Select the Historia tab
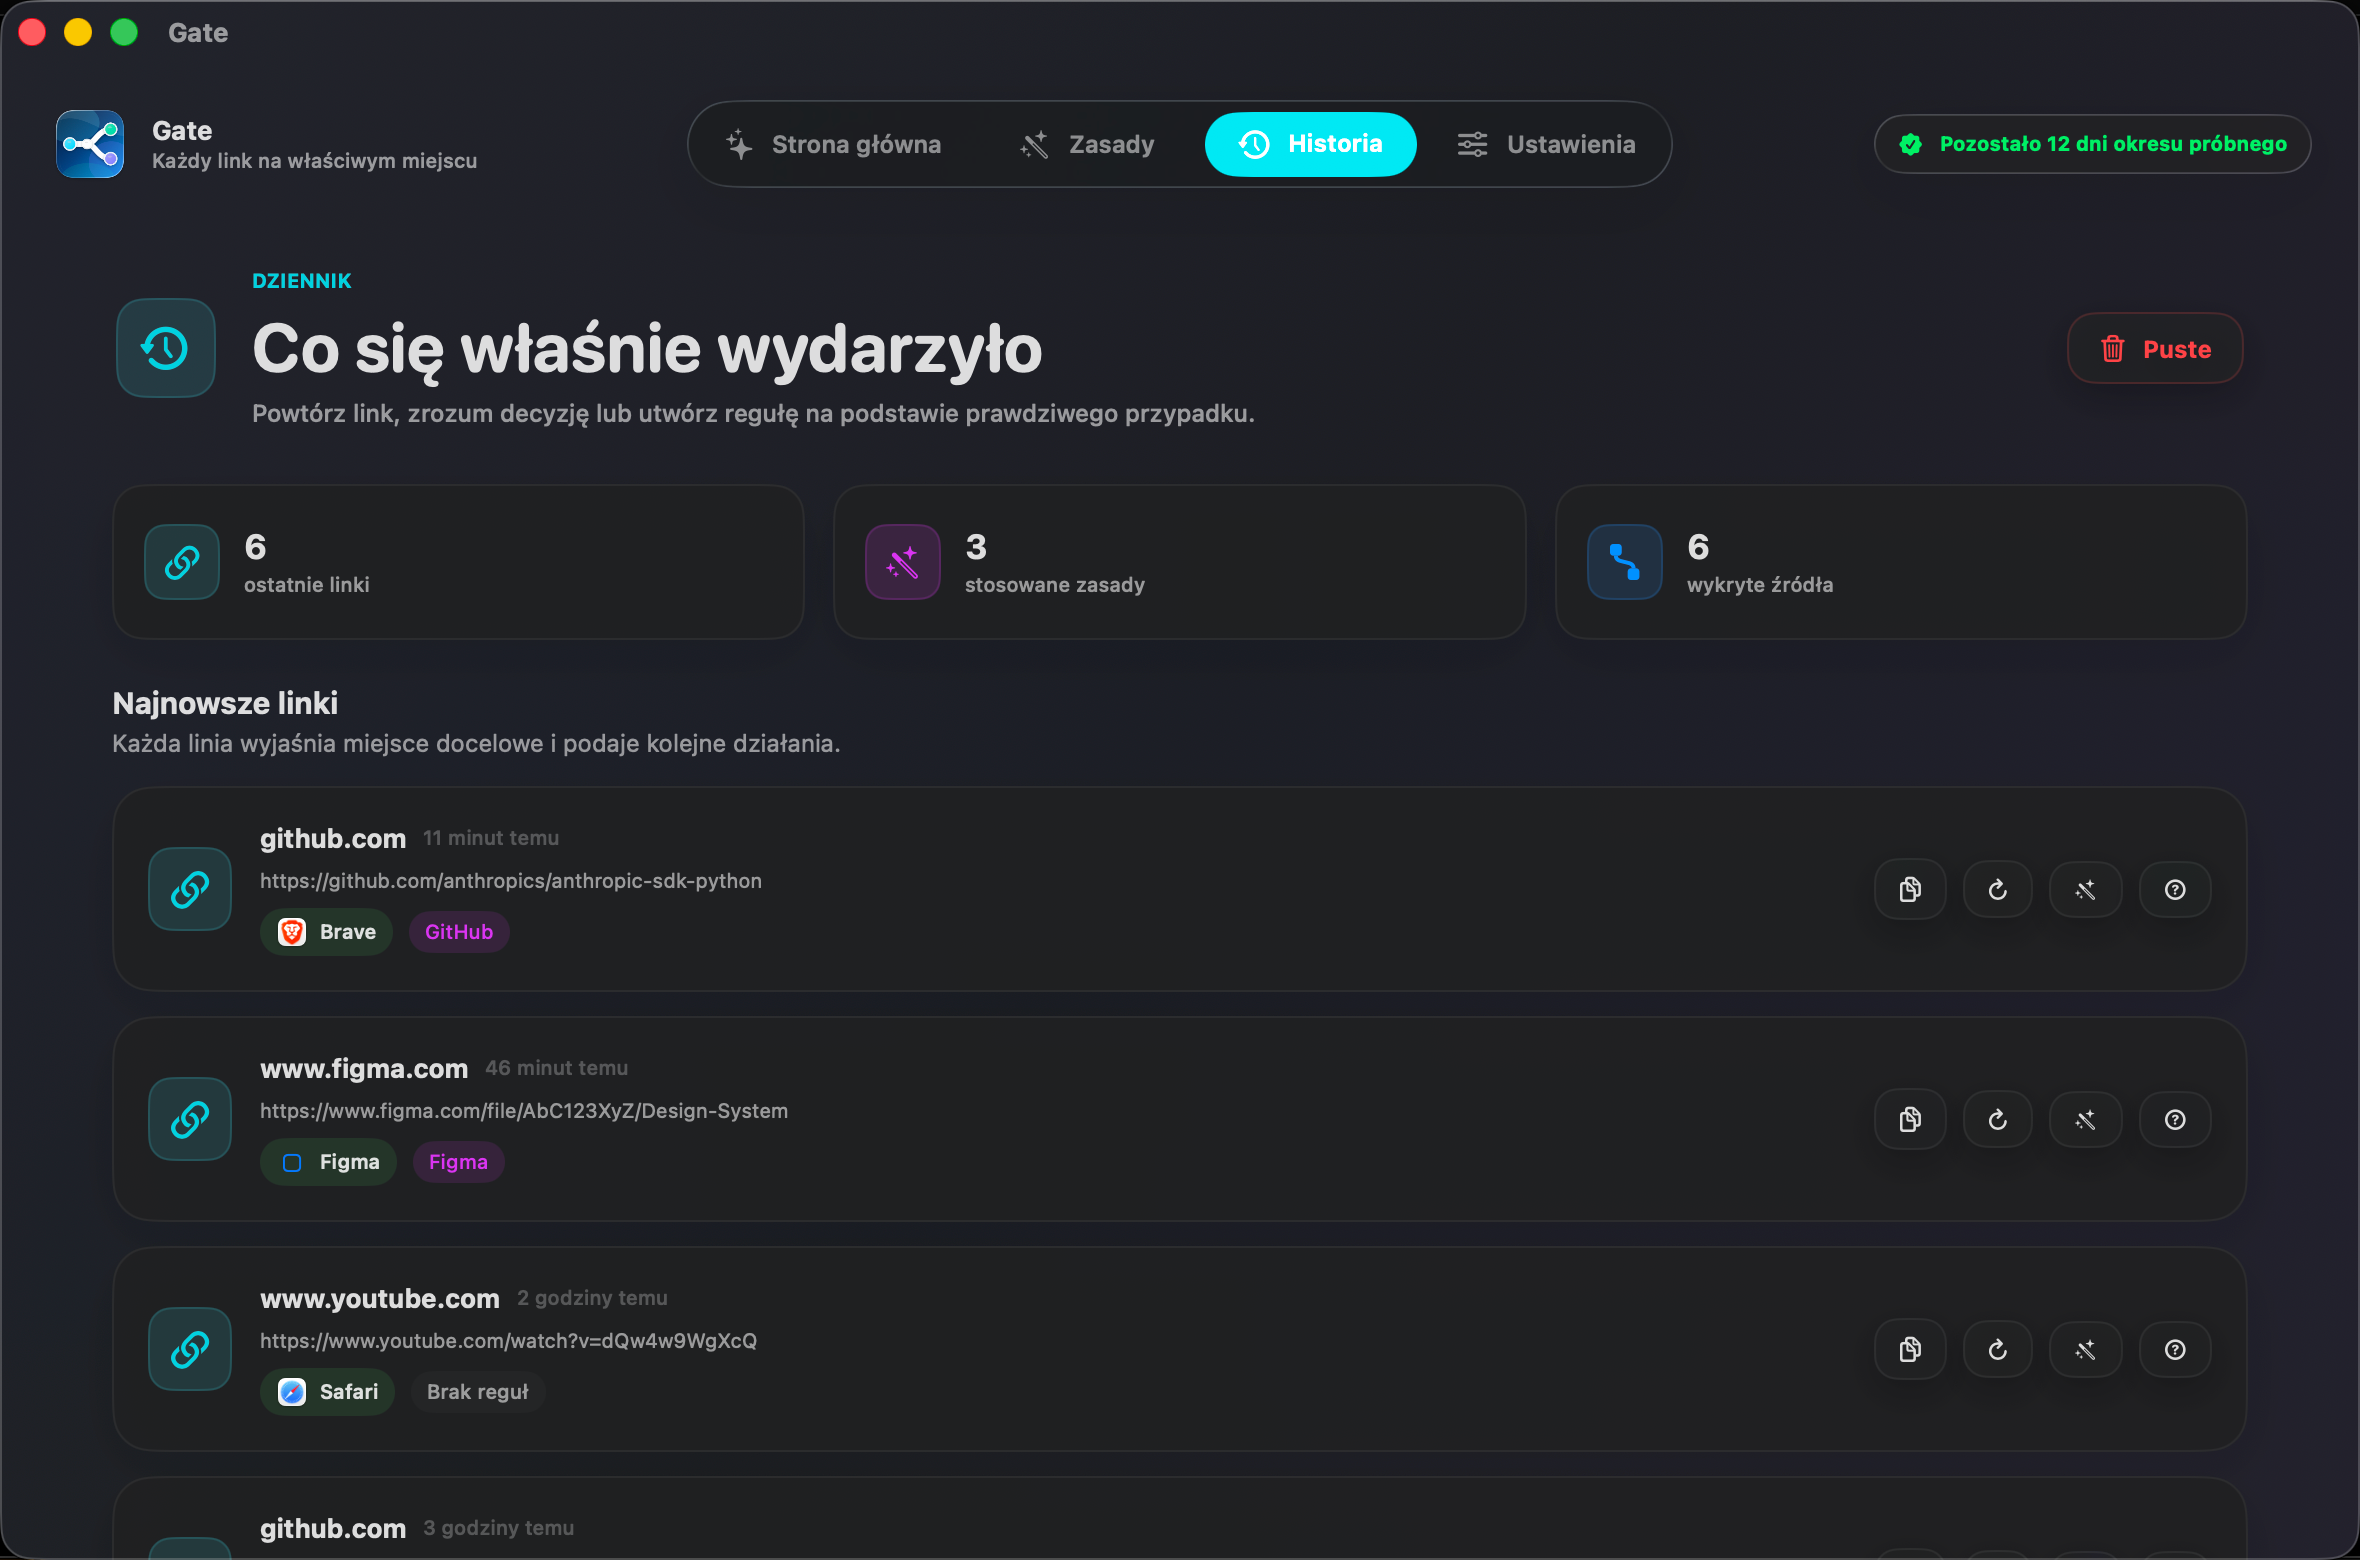The image size is (2360, 1560). coord(1310,144)
